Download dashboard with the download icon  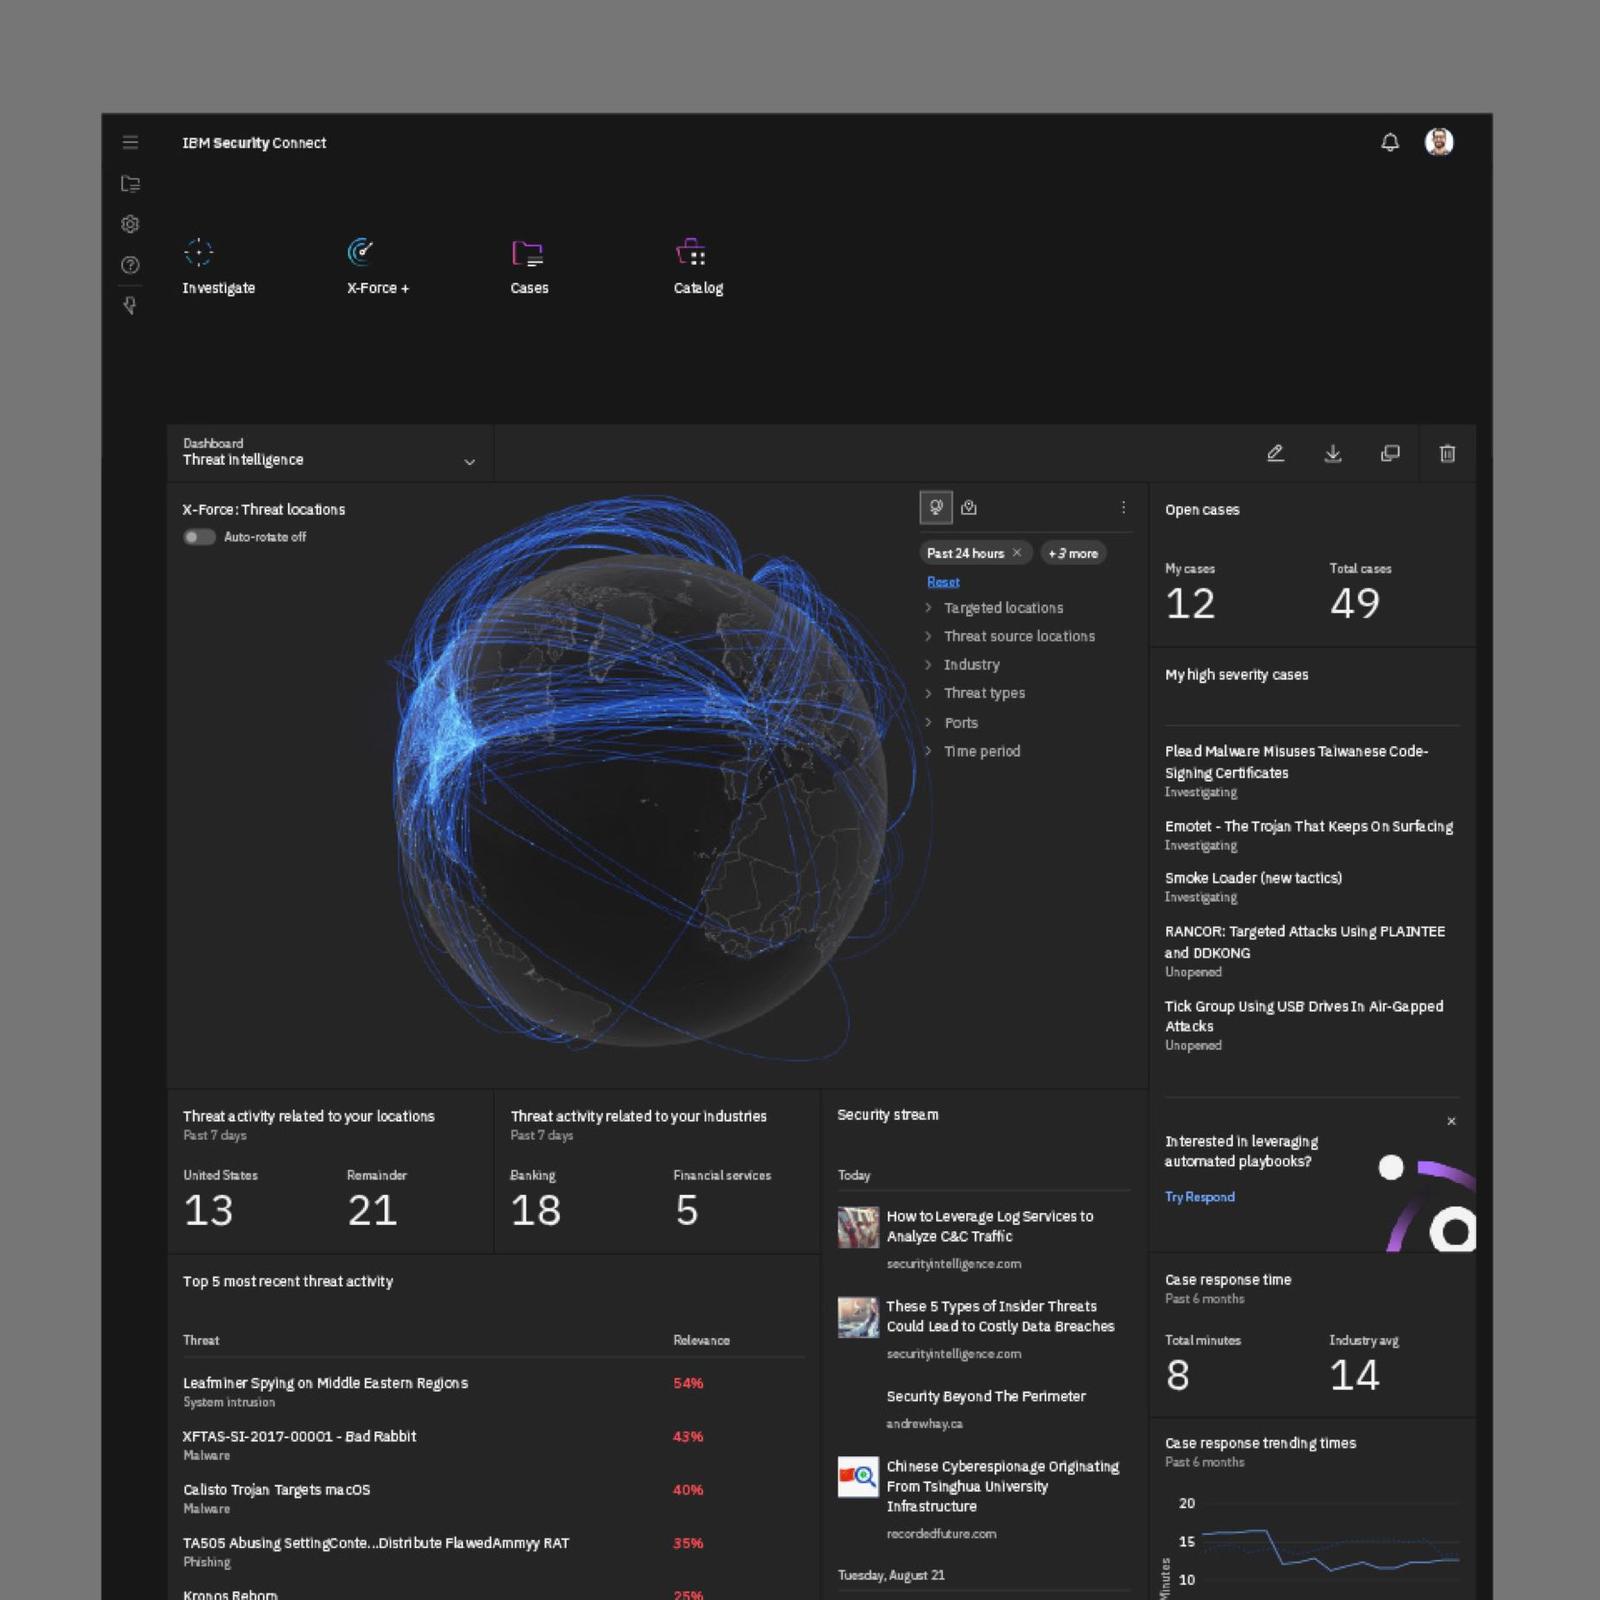tap(1333, 453)
